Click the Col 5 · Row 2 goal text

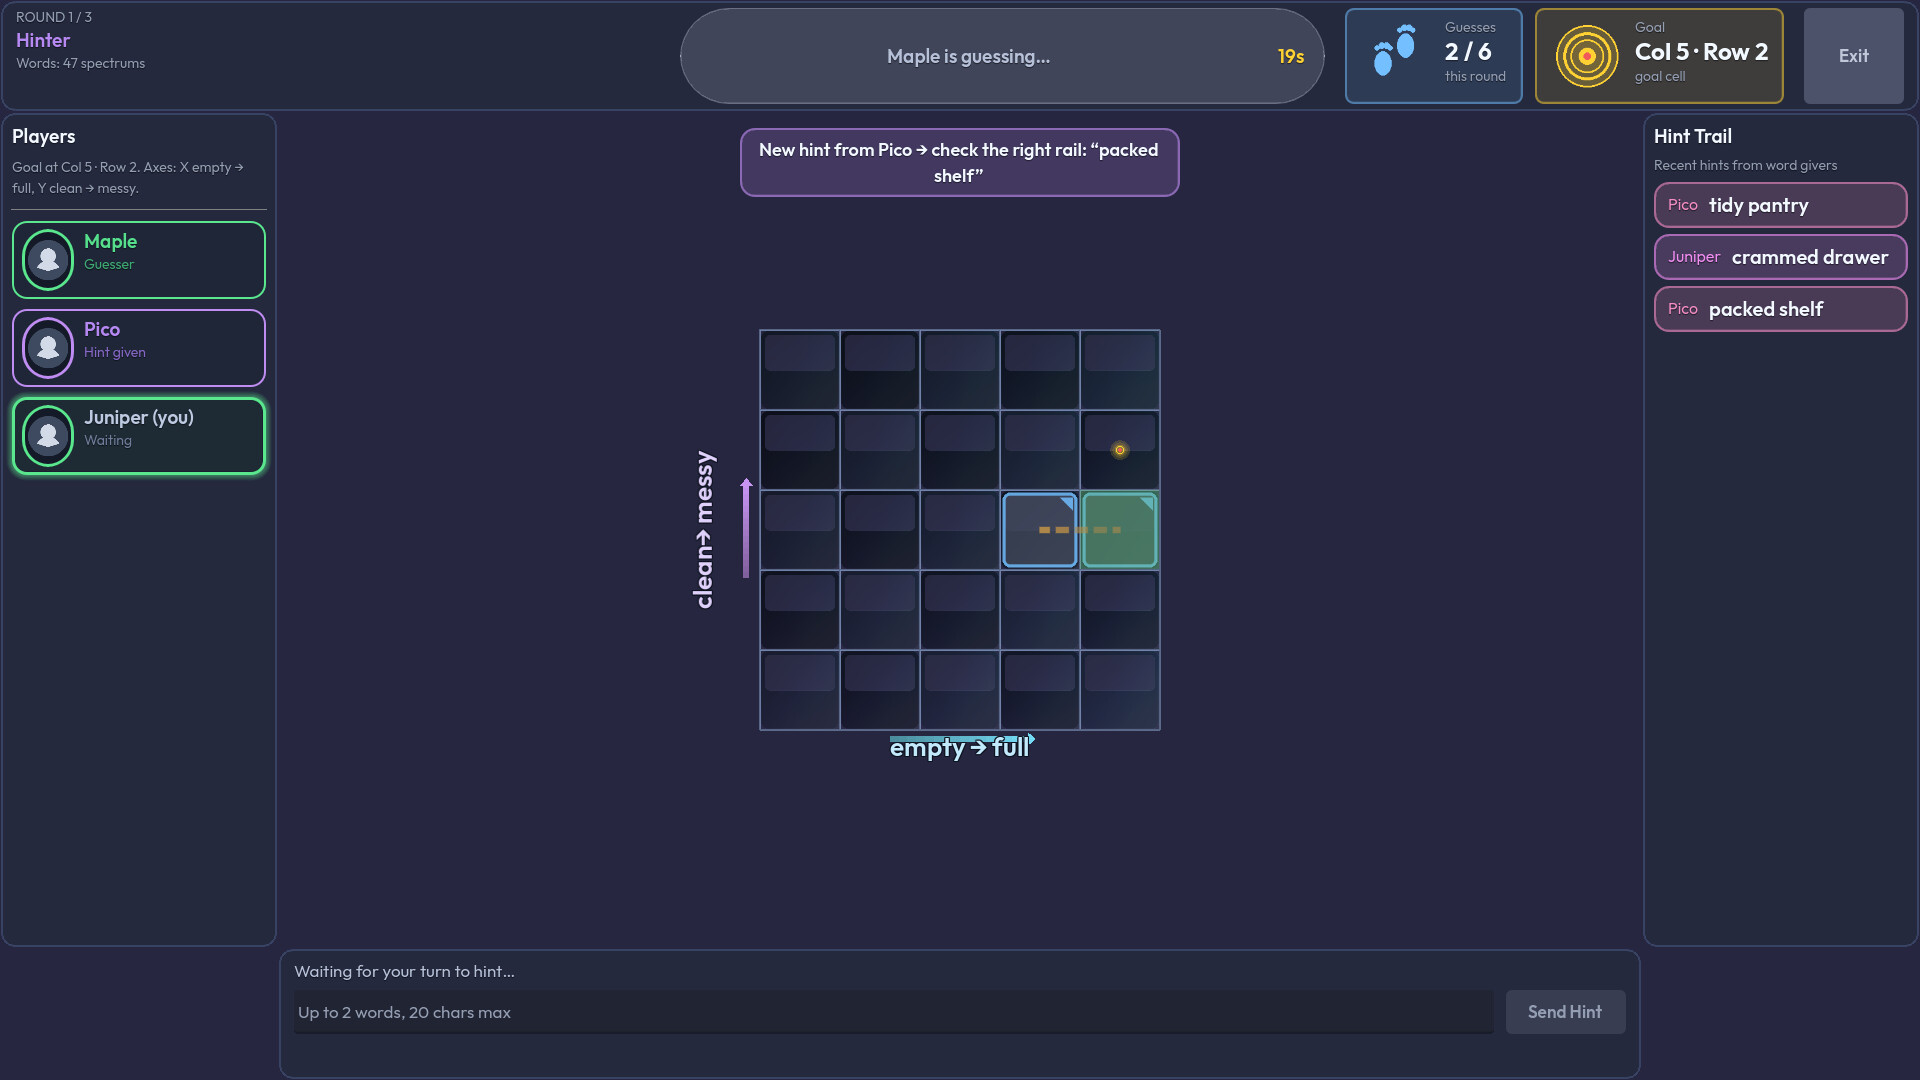1701,52
